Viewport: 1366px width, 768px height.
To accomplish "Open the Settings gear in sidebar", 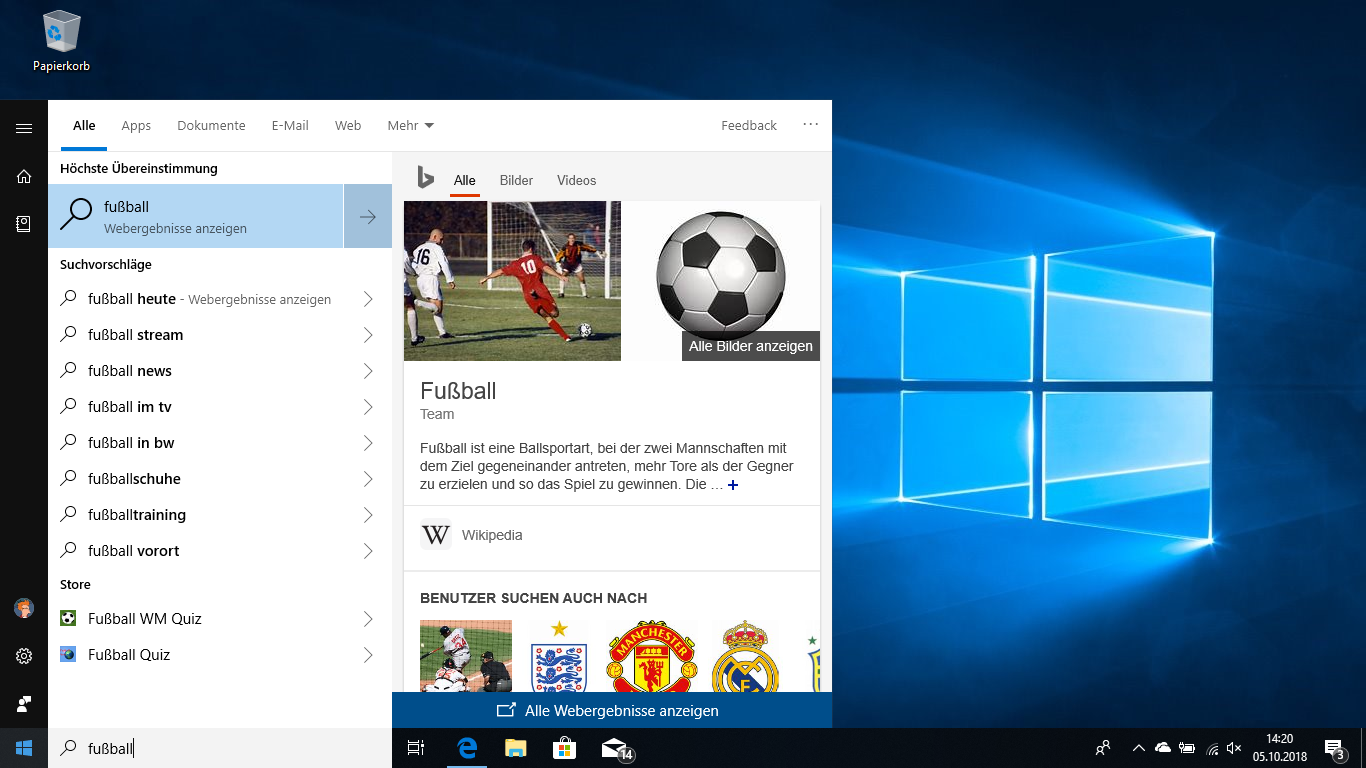I will pyautogui.click(x=24, y=656).
